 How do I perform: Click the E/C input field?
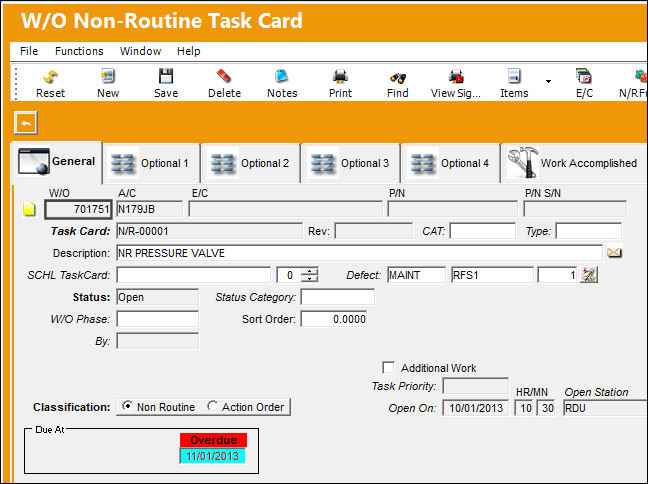(x=286, y=209)
